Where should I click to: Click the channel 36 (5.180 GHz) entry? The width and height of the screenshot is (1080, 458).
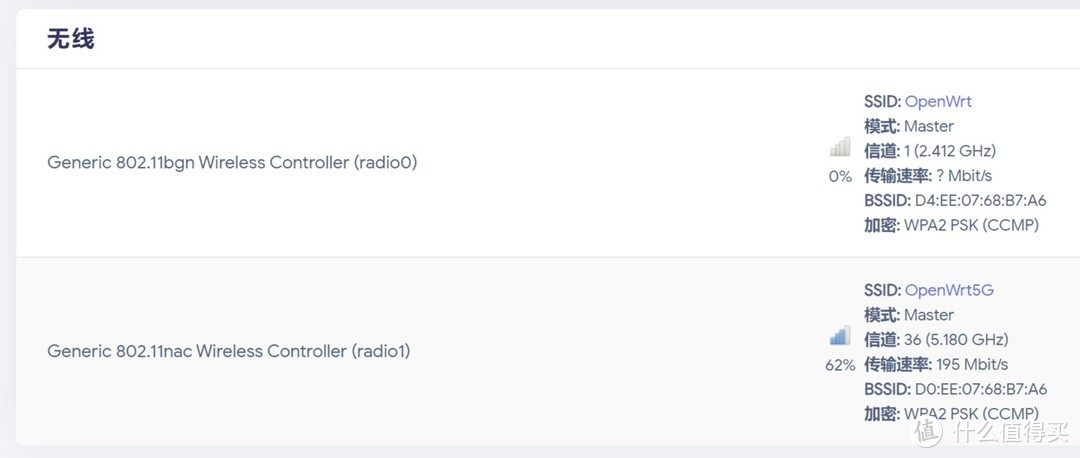pos(955,339)
